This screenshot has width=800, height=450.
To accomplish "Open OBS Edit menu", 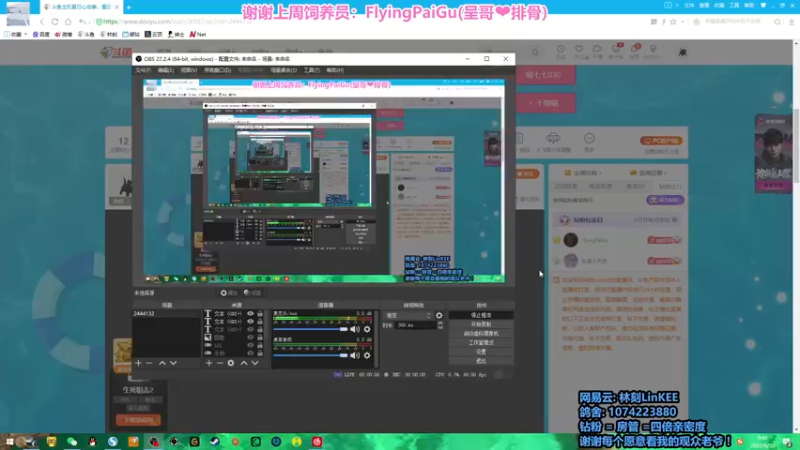I will coord(165,70).
